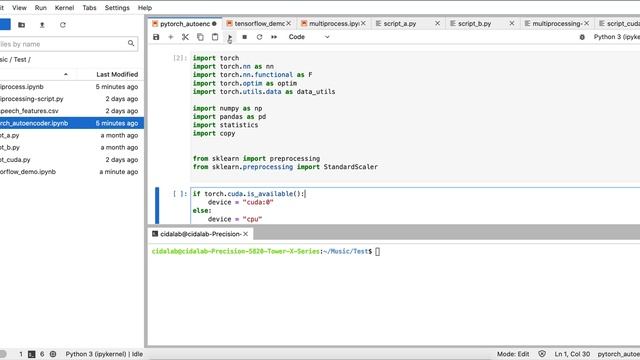Click the terminal prompt line
Screen dimensions: 640x360
[265, 251]
